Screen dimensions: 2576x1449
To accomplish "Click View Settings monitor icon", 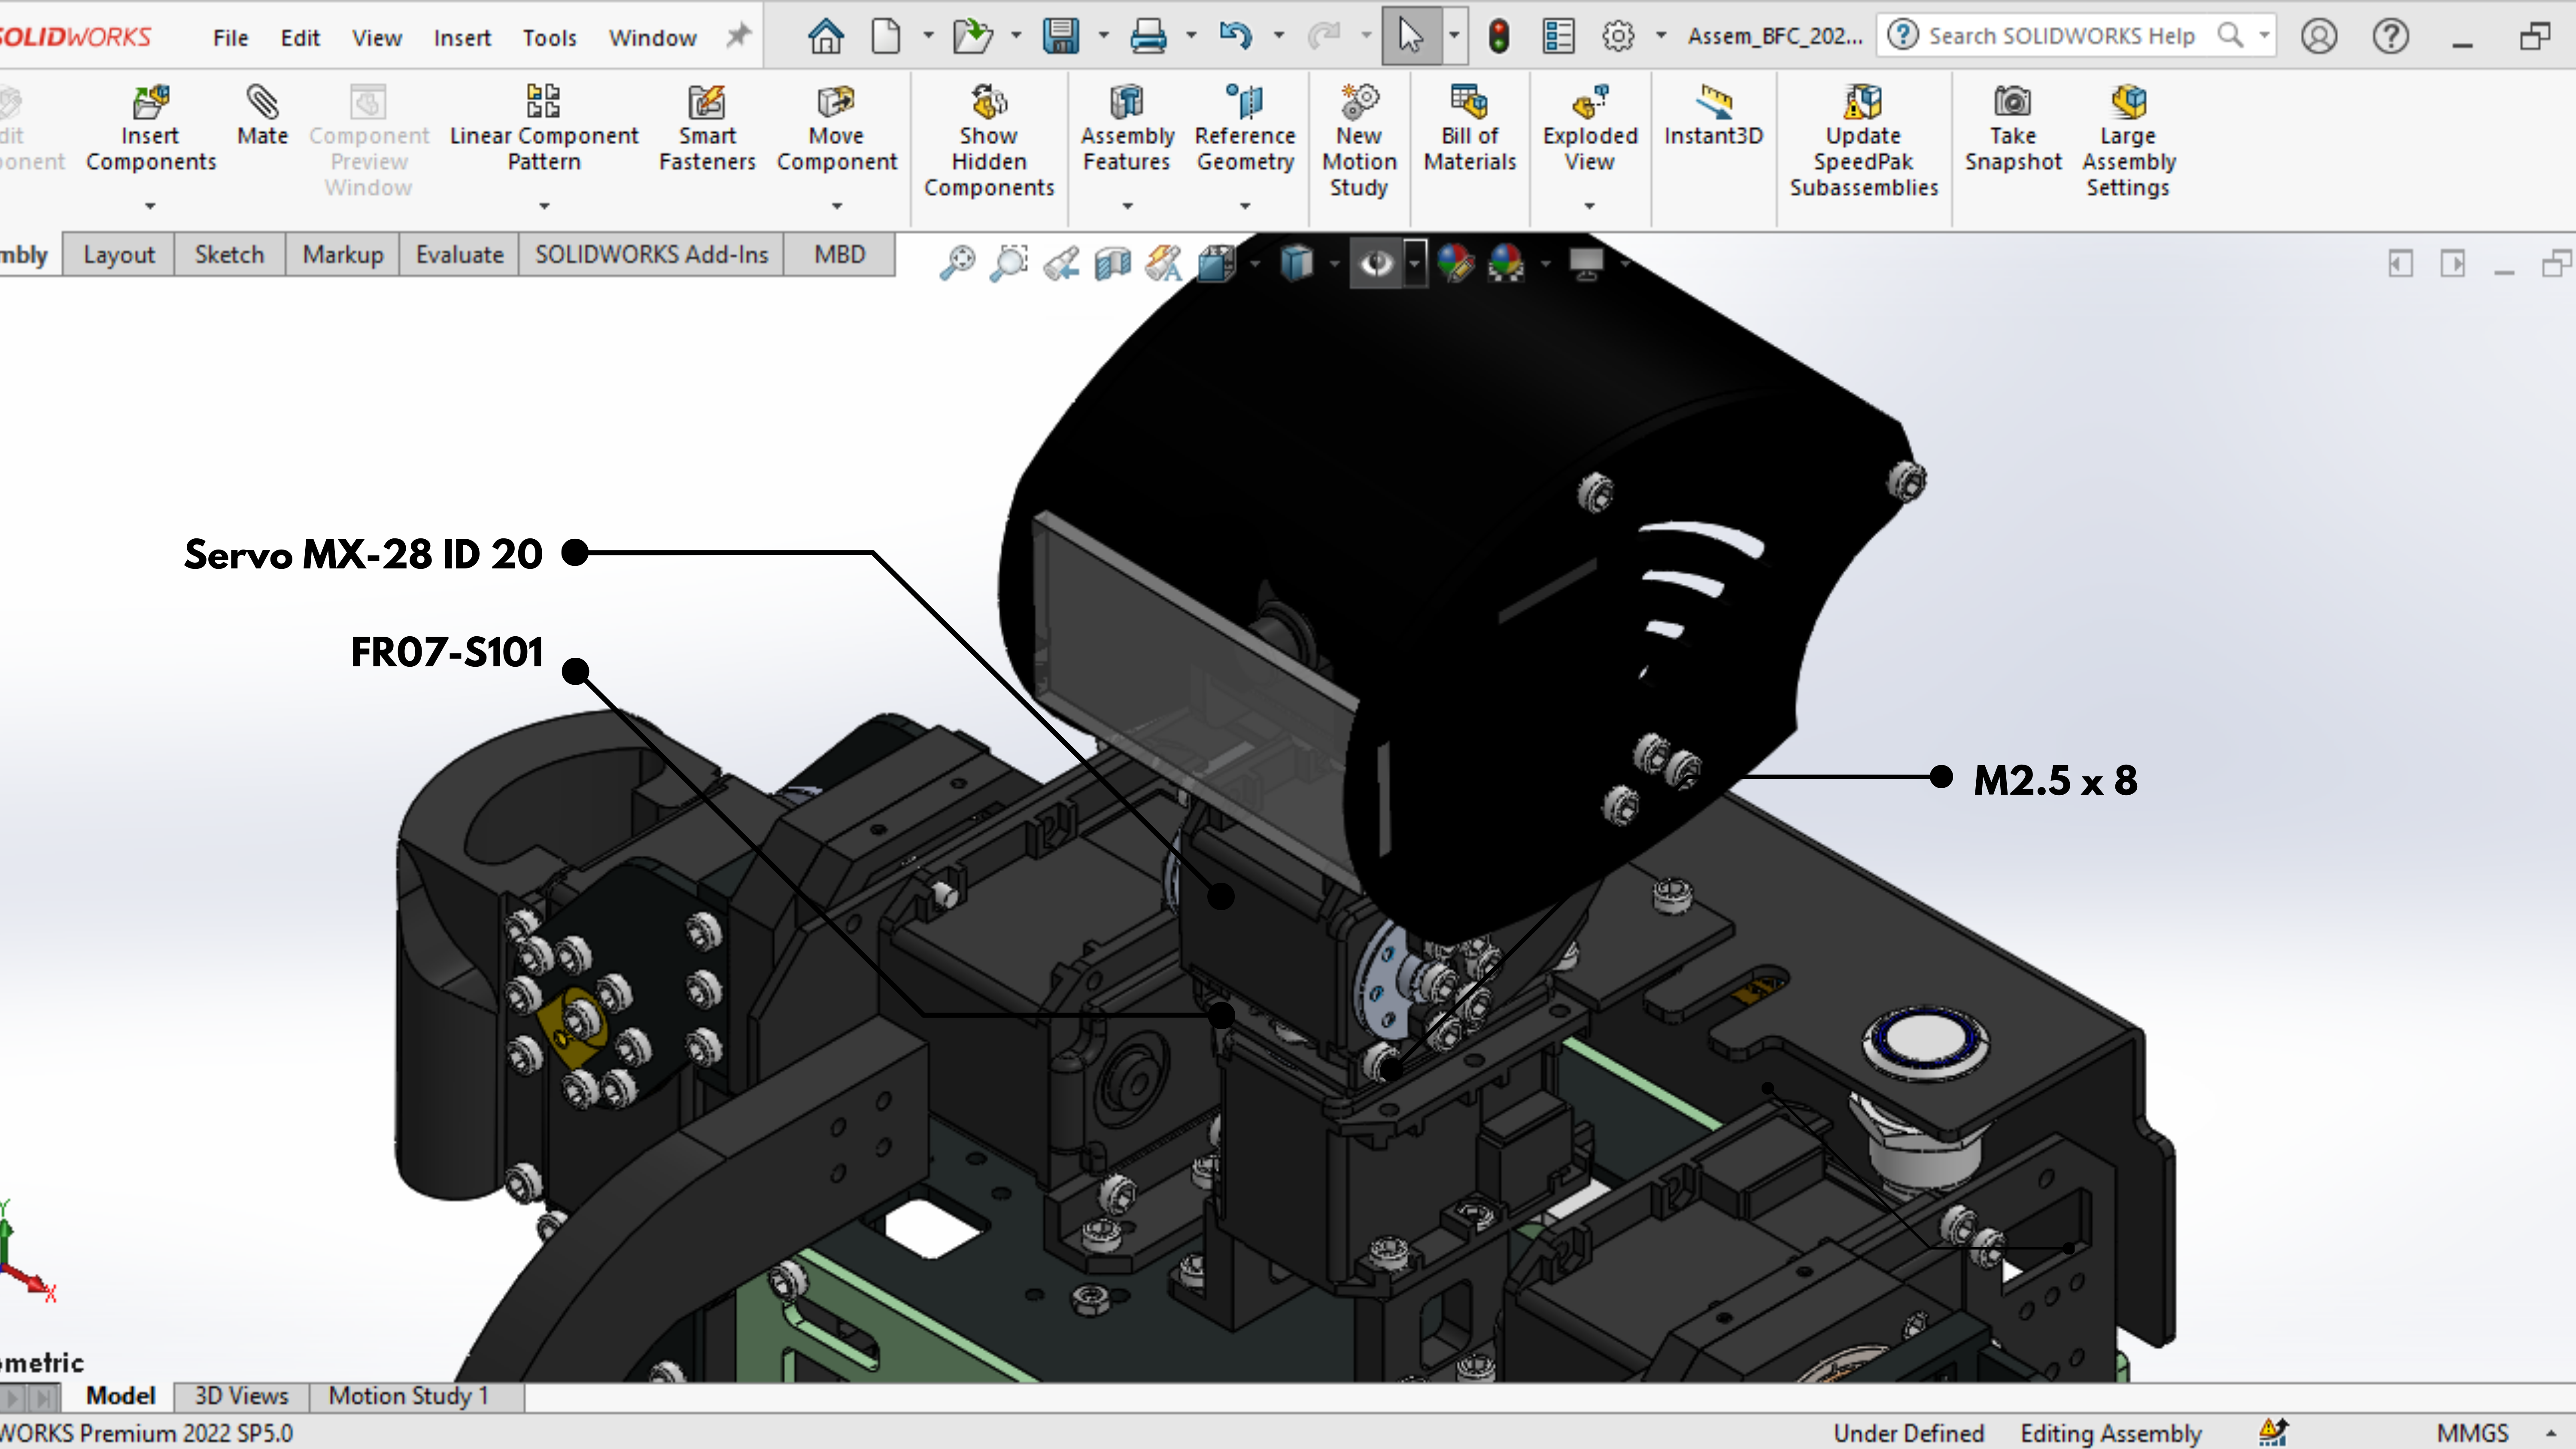I will click(x=1586, y=263).
